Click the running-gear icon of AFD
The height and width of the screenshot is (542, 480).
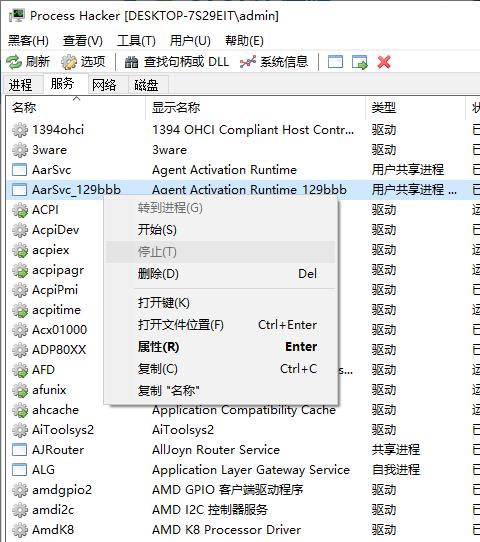20,370
